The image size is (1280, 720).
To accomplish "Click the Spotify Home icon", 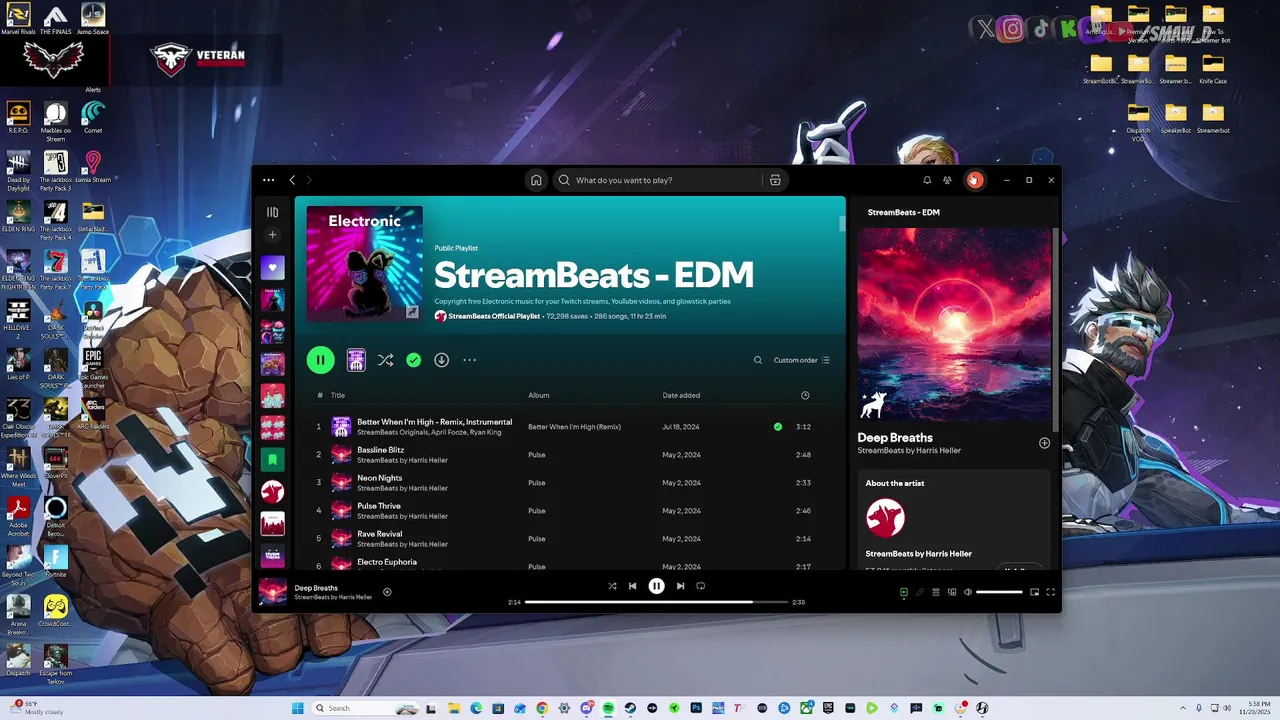I will [x=536, y=180].
